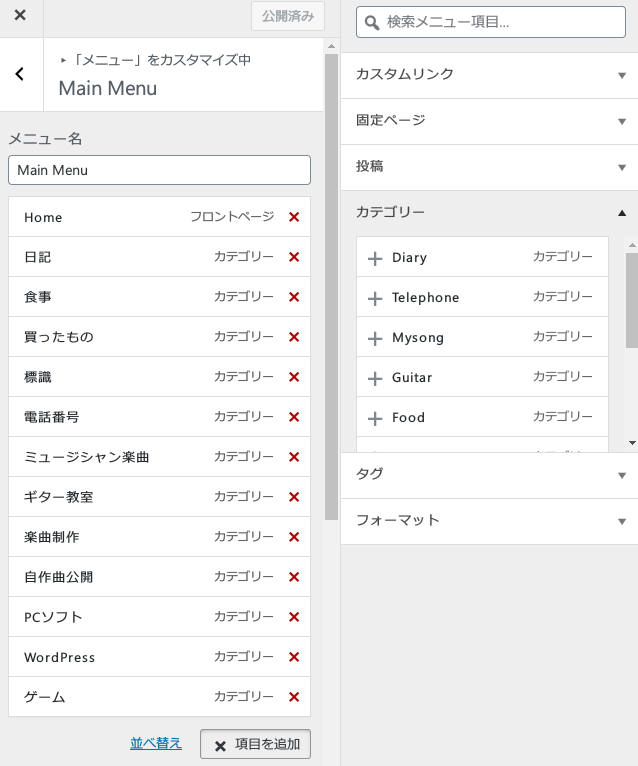638x766 pixels.
Task: Add the Food category to the menu
Action: click(x=375, y=418)
